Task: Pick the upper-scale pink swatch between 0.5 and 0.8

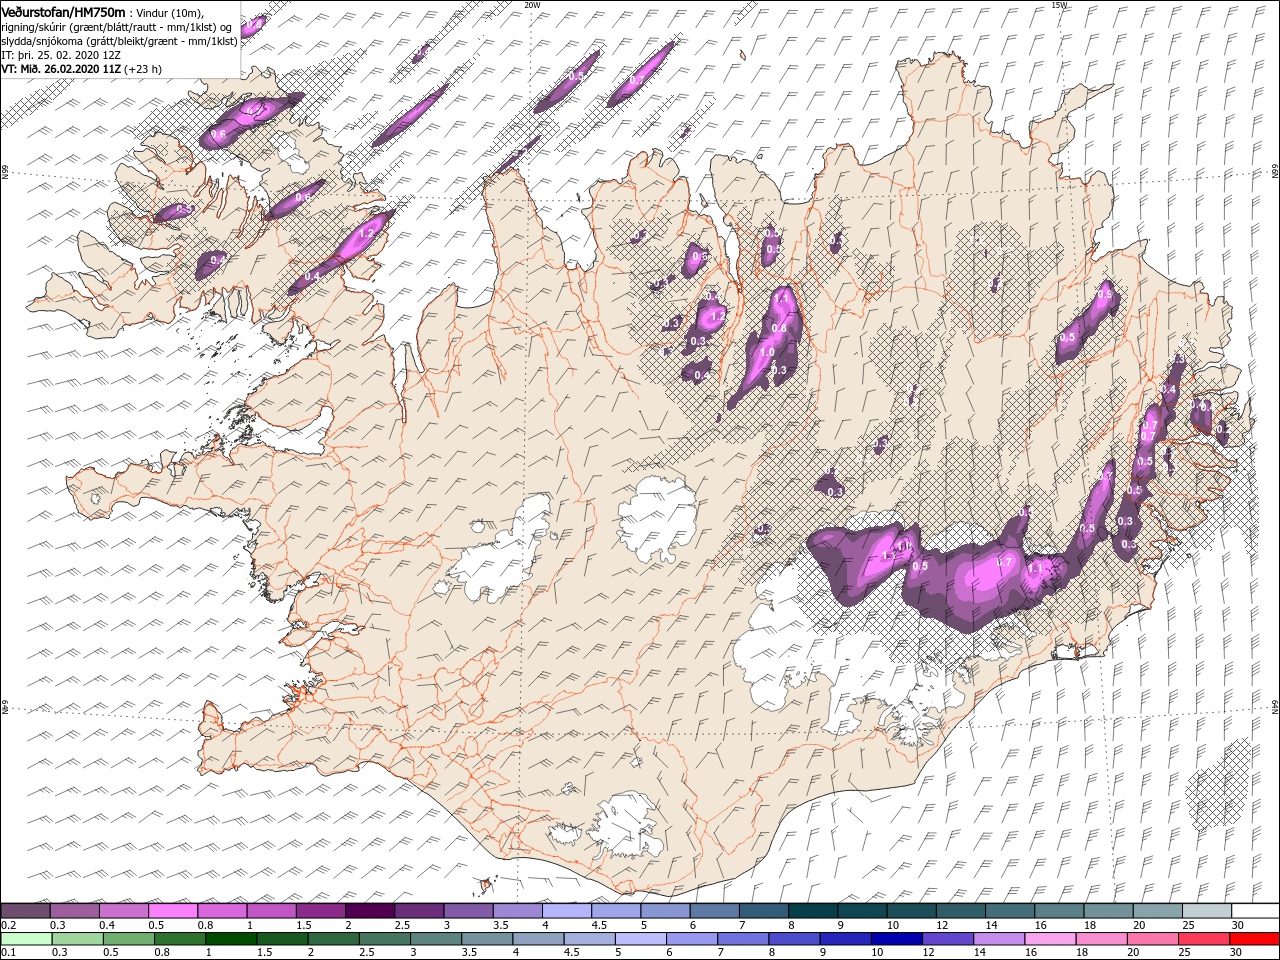Action: pyautogui.click(x=173, y=911)
